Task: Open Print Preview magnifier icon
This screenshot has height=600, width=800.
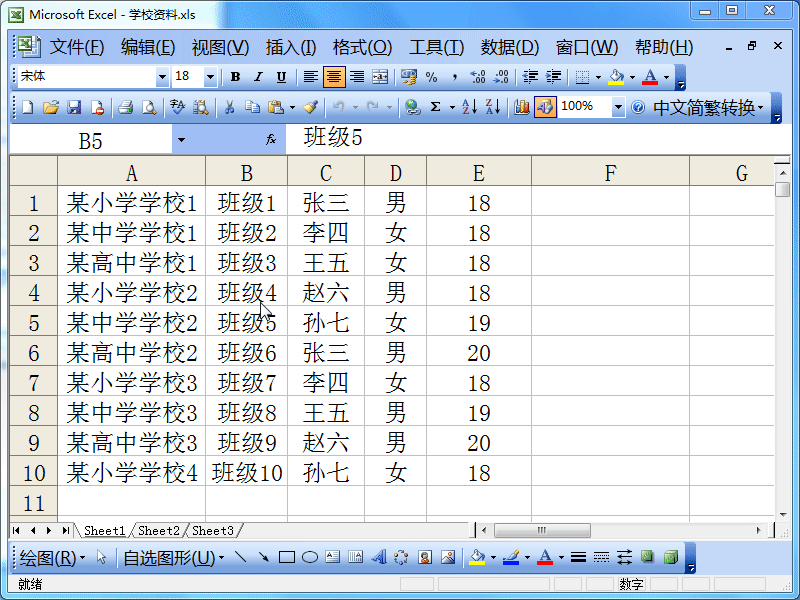Action: 149,108
